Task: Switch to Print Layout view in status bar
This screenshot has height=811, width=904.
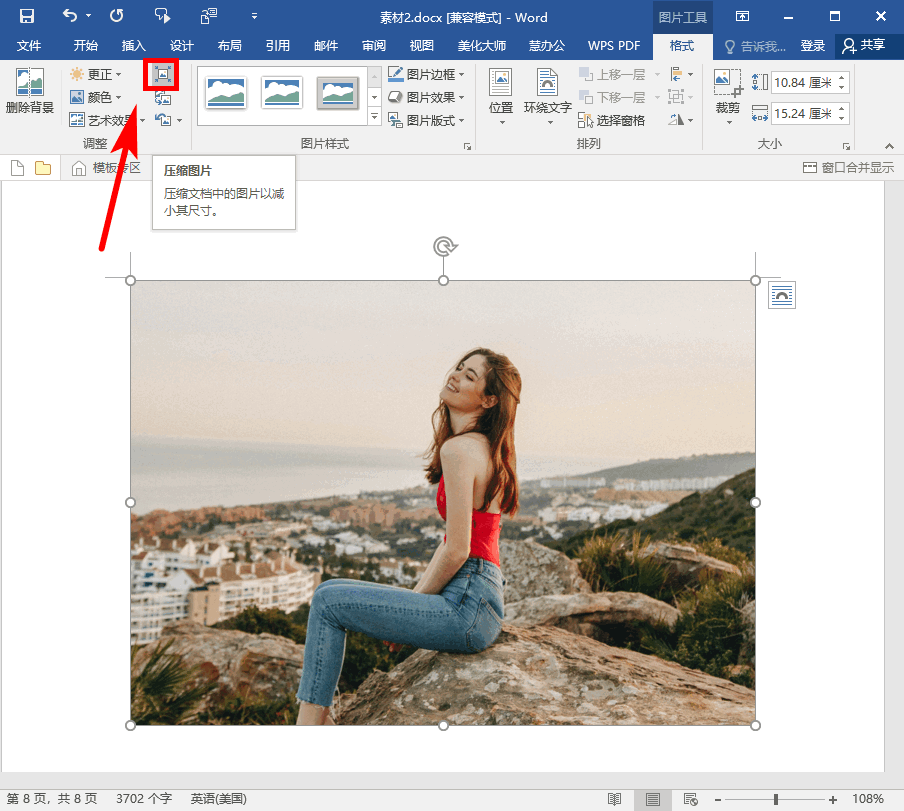Action: click(653, 799)
